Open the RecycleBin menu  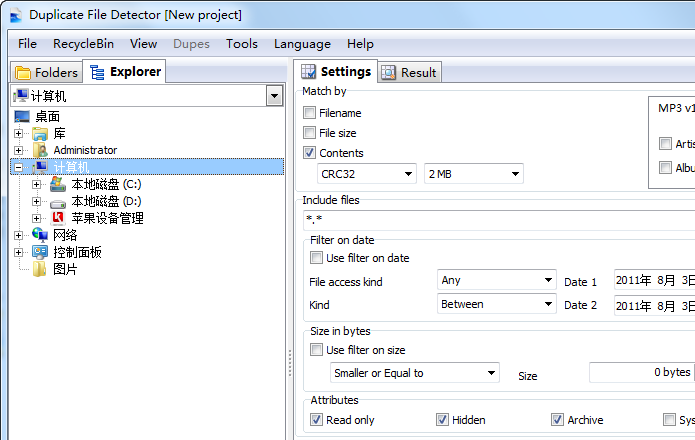[x=83, y=44]
